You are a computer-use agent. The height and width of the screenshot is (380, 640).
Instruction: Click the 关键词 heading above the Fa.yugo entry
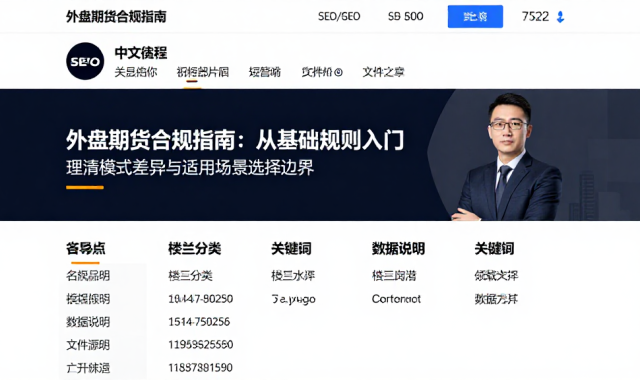[291, 248]
